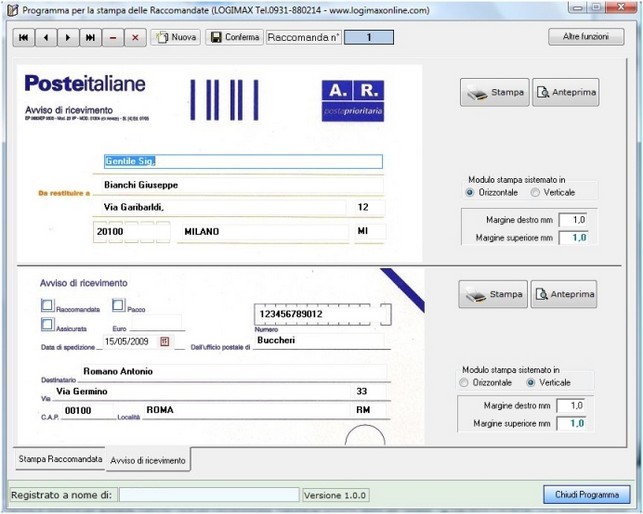Image resolution: width=643 pixels, height=514 pixels.
Task: Go to the previous record
Action: pyautogui.click(x=46, y=38)
